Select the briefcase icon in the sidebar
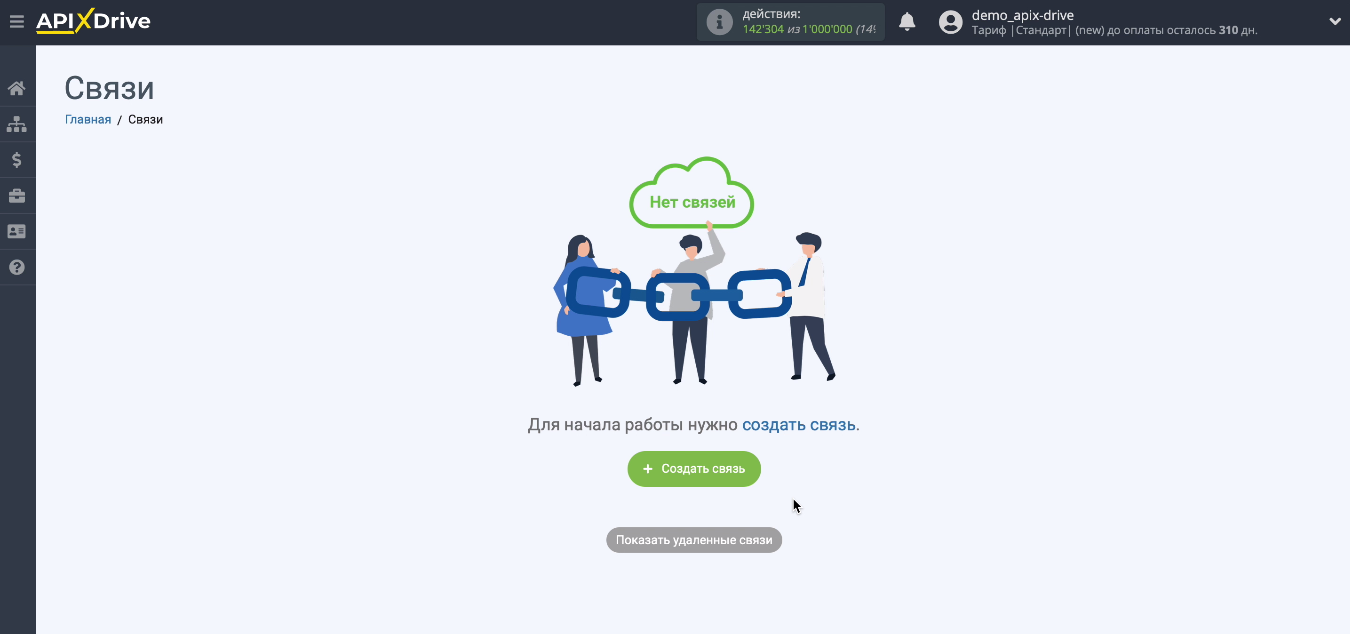Screen dimensions: 1350x634 coord(16,196)
